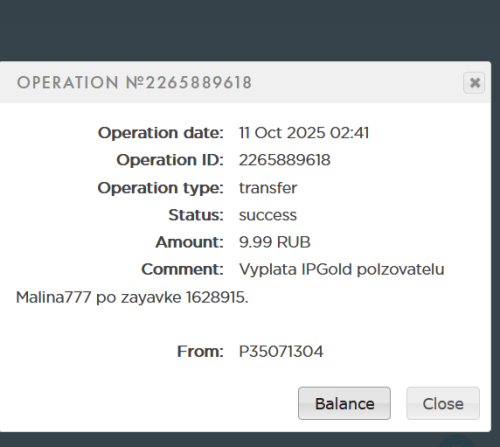Screen dimensions: 500x447
Task: Click the operation type value transfer
Action: [x=268, y=188]
